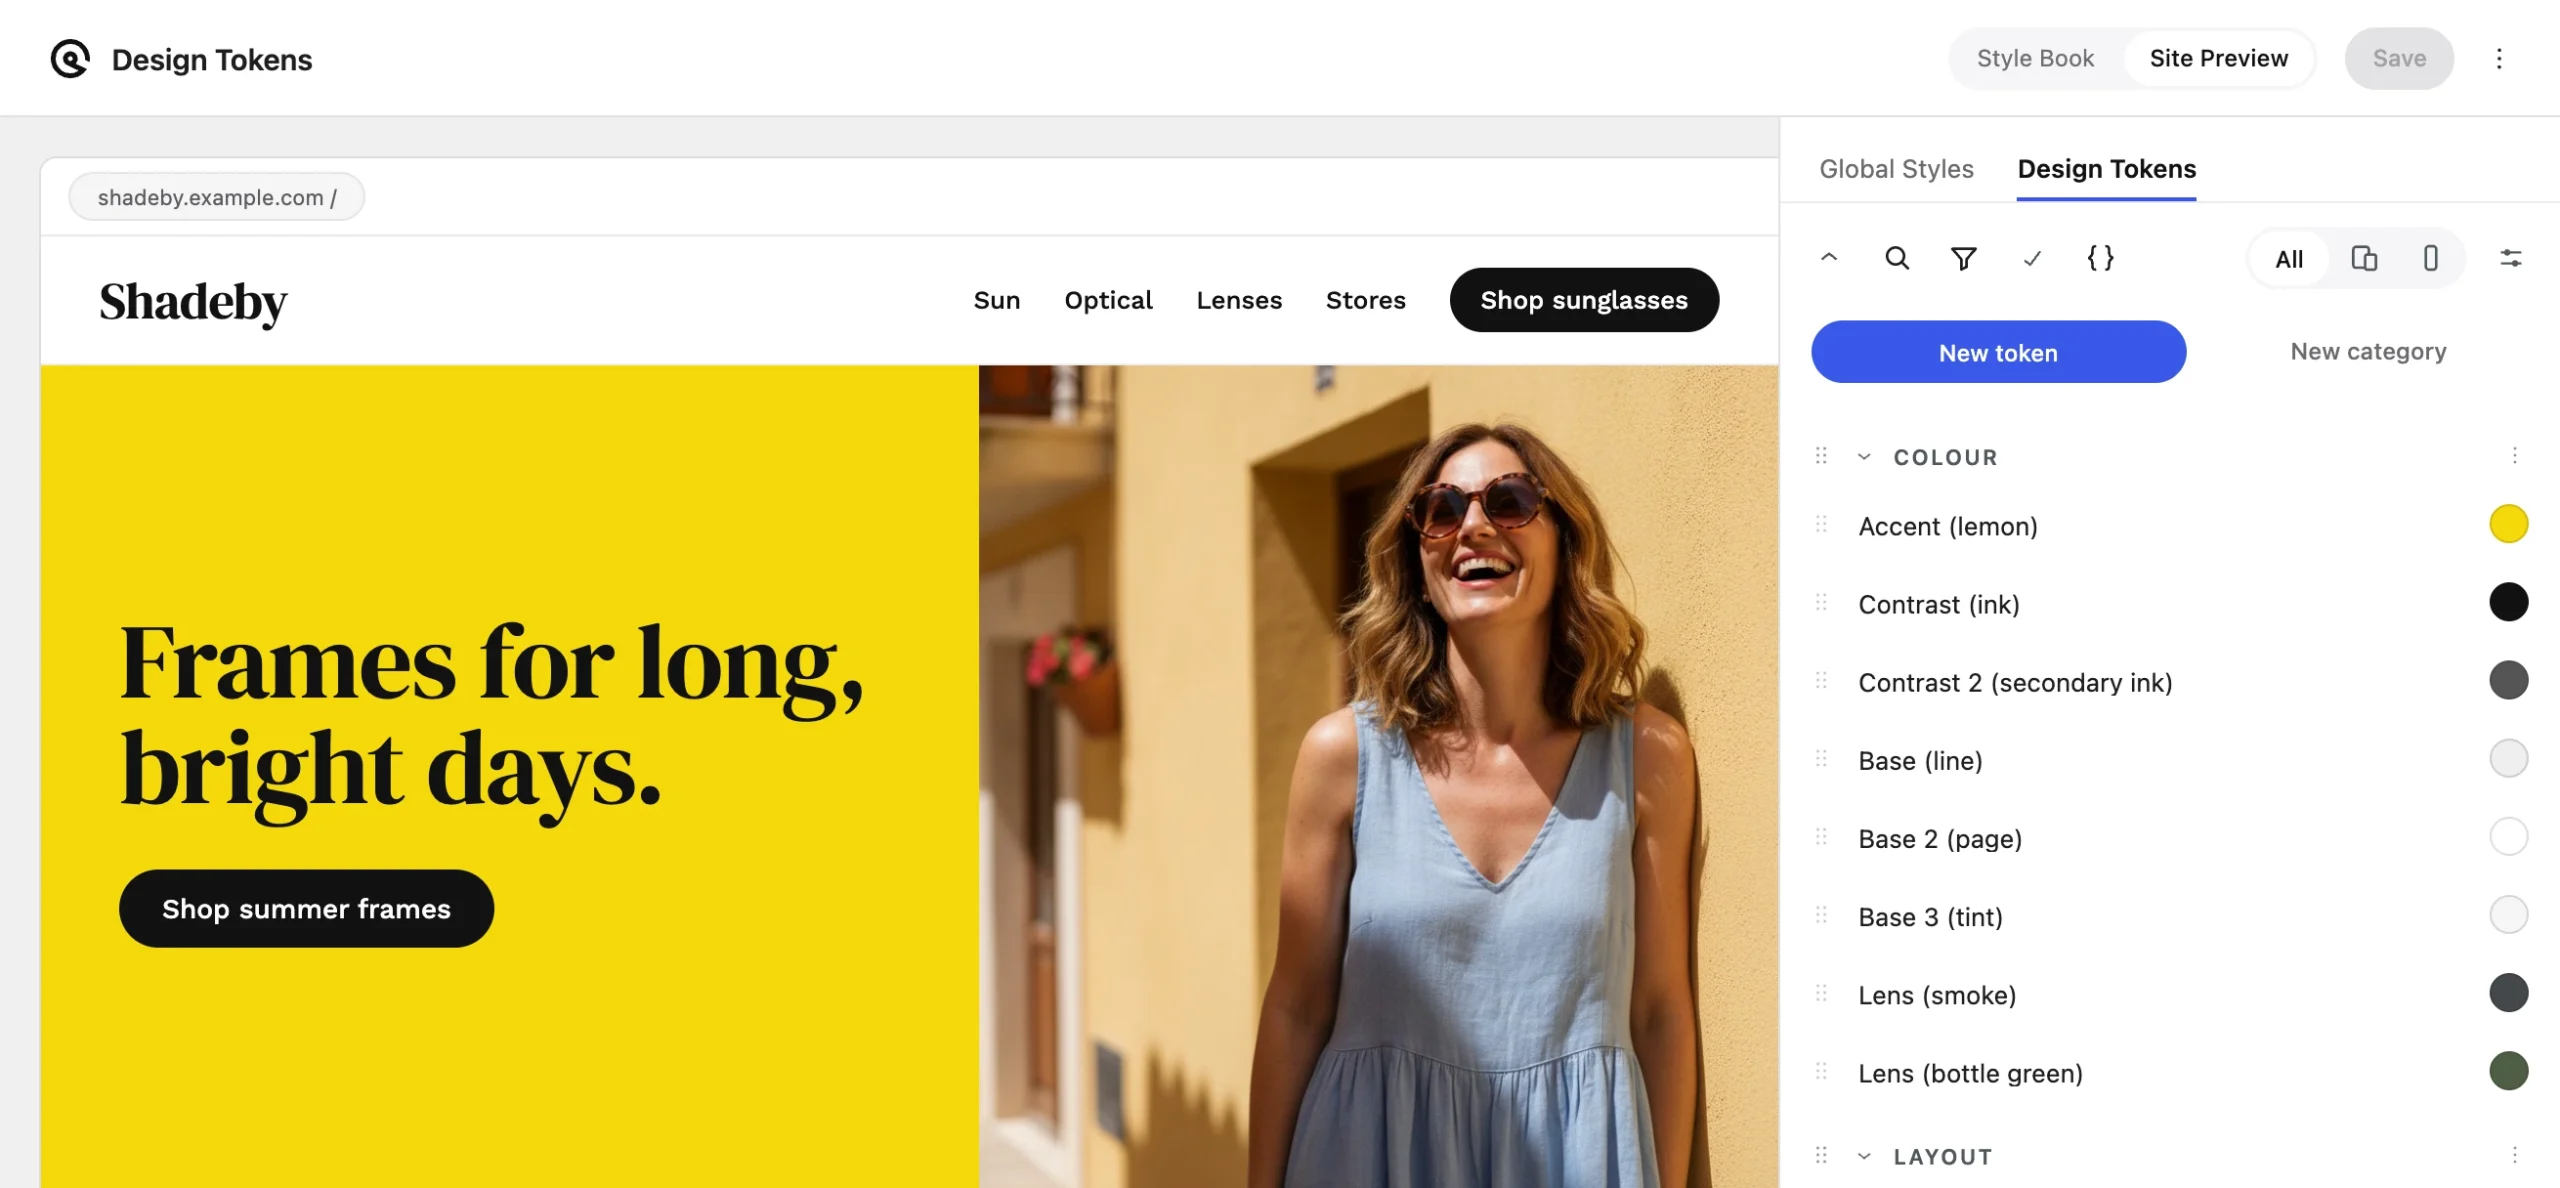The width and height of the screenshot is (2560, 1188).
Task: Open the green Lens (bottle green) swatch
Action: (x=2508, y=1071)
